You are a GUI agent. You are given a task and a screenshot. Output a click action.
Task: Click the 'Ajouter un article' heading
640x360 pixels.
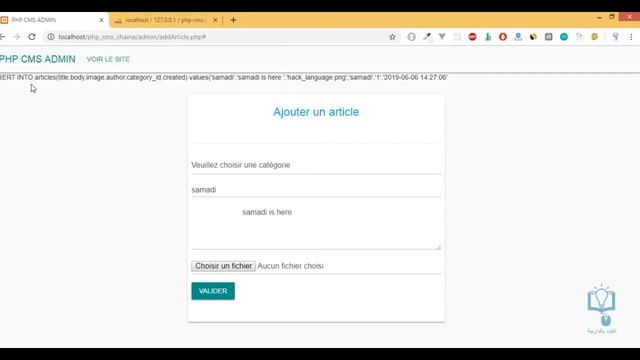[x=316, y=112]
